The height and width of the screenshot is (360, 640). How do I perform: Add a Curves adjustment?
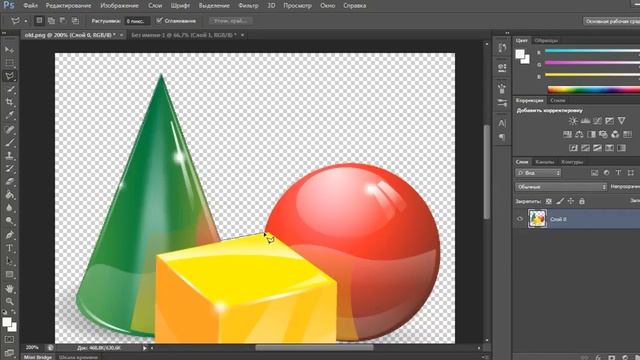(x=597, y=121)
